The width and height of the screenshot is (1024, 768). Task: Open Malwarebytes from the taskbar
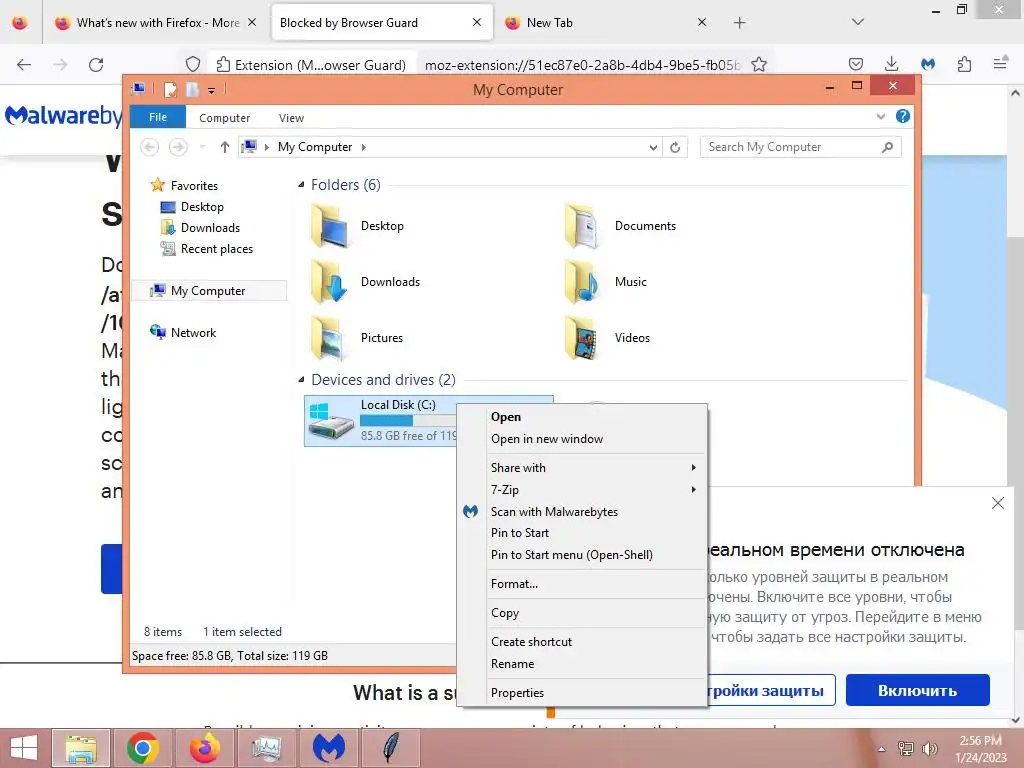tap(328, 748)
